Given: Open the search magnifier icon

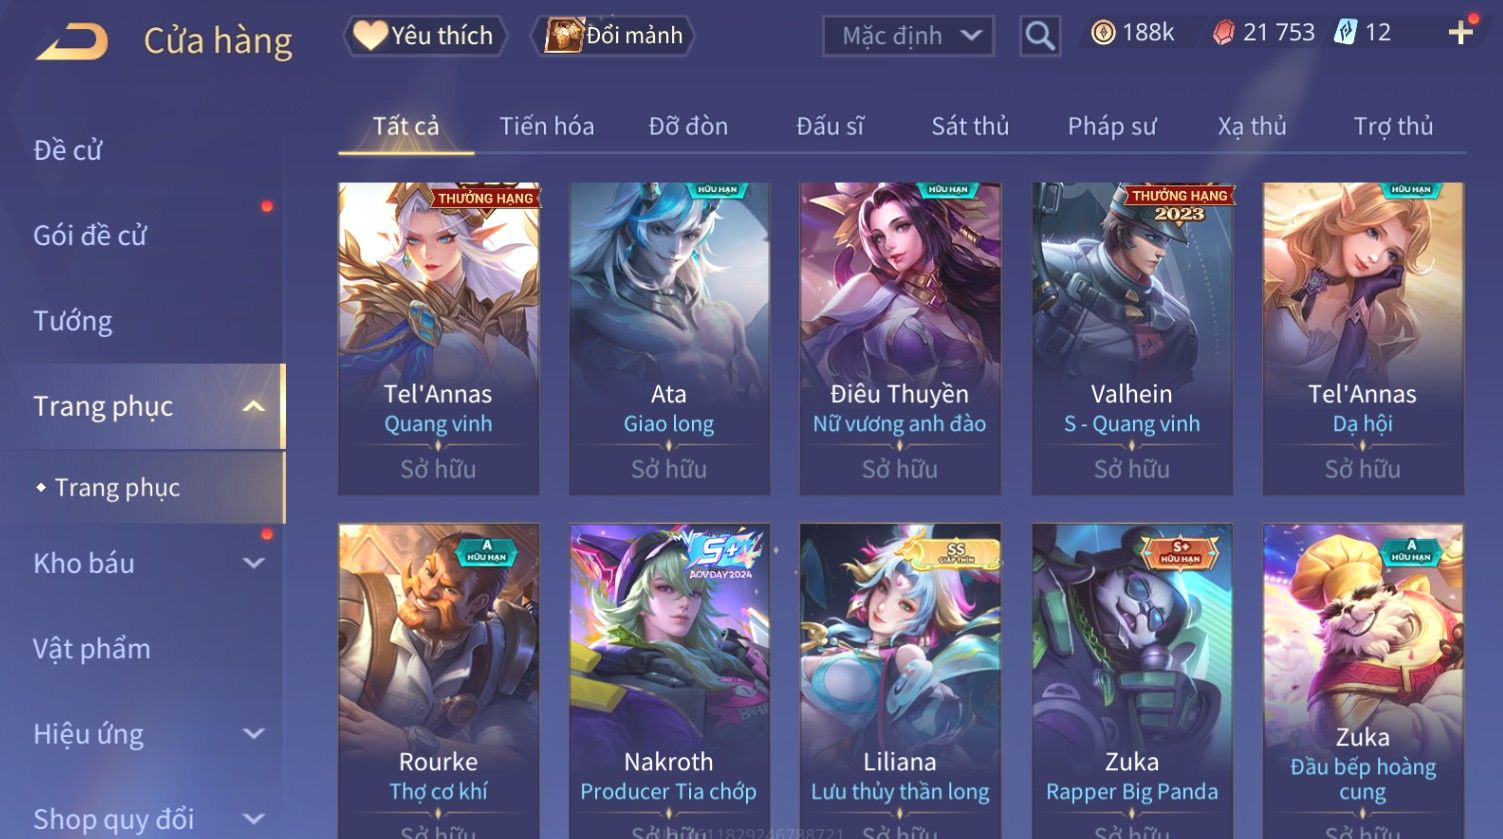Looking at the screenshot, I should pos(1040,36).
